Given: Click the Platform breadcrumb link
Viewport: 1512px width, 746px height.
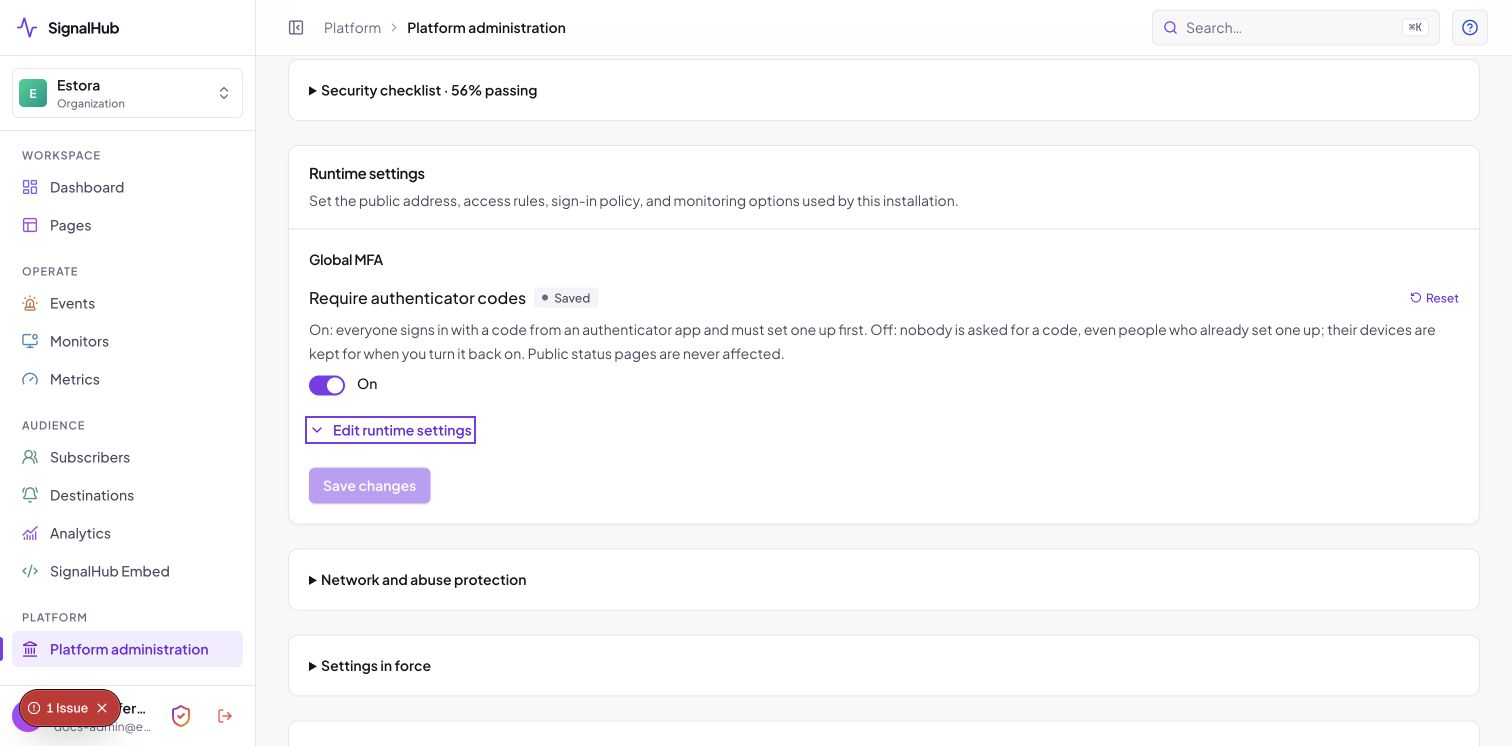Looking at the screenshot, I should pyautogui.click(x=352, y=28).
